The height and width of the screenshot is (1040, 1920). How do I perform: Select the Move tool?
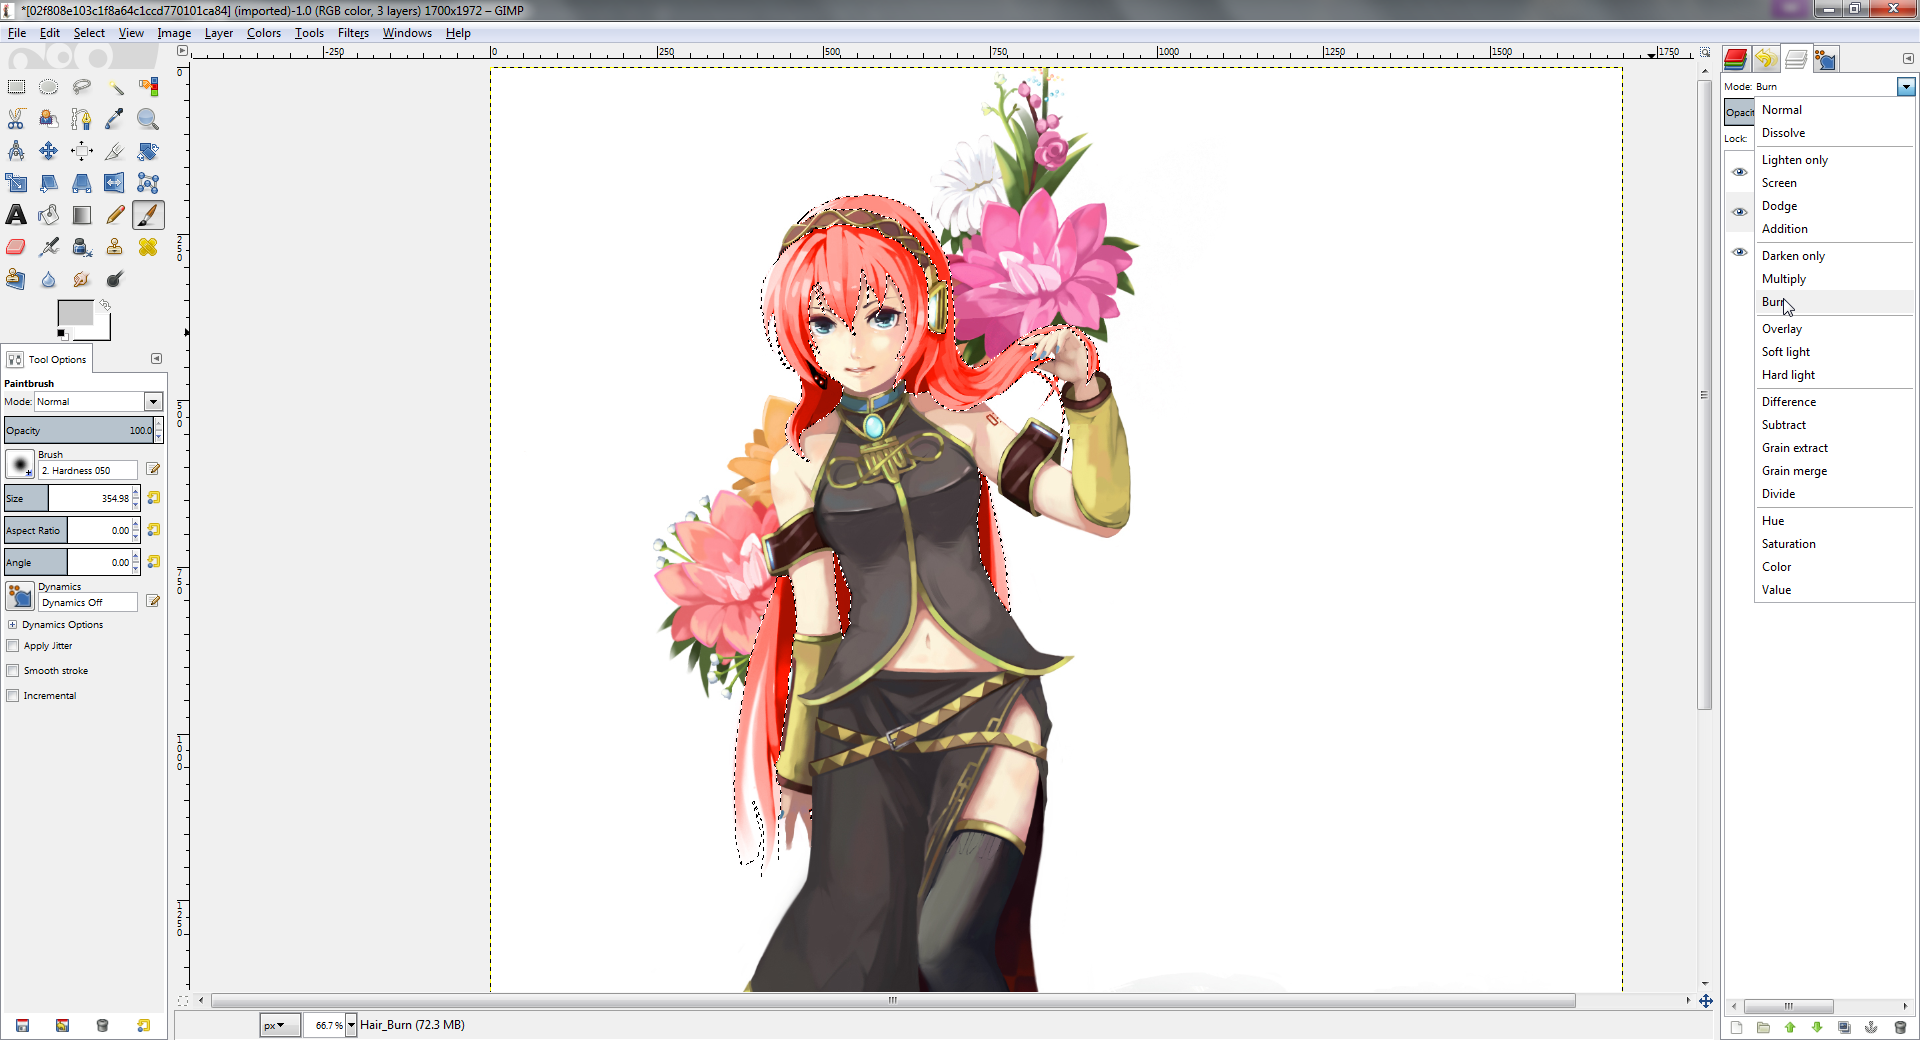point(49,151)
